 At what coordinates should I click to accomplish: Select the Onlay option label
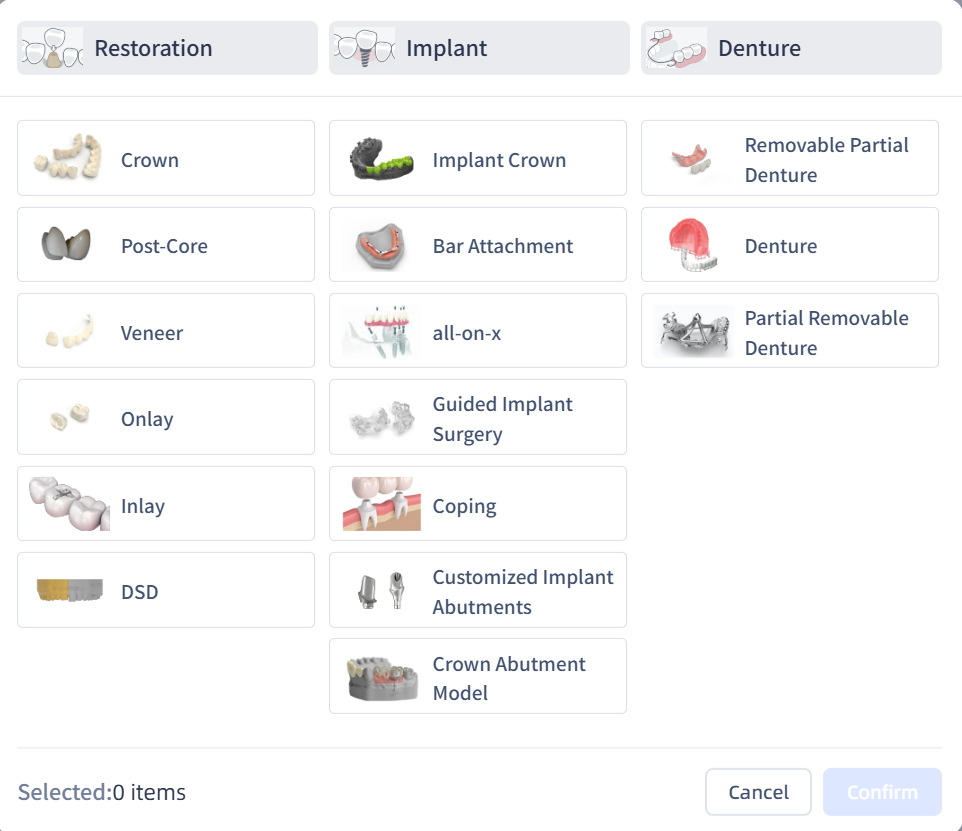click(x=147, y=419)
